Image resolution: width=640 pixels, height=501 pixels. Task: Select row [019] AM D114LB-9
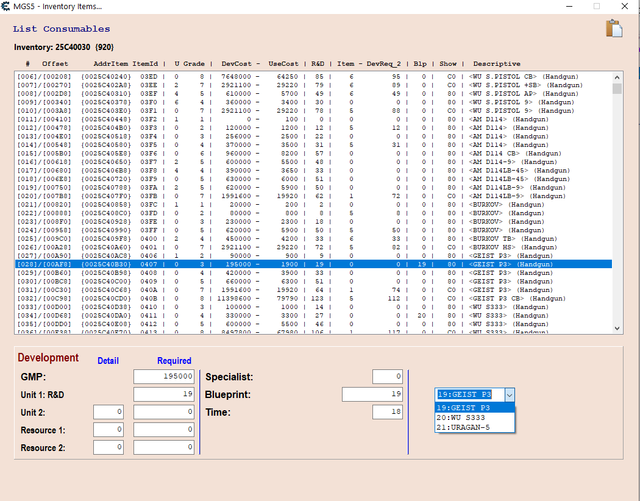pyautogui.click(x=313, y=188)
